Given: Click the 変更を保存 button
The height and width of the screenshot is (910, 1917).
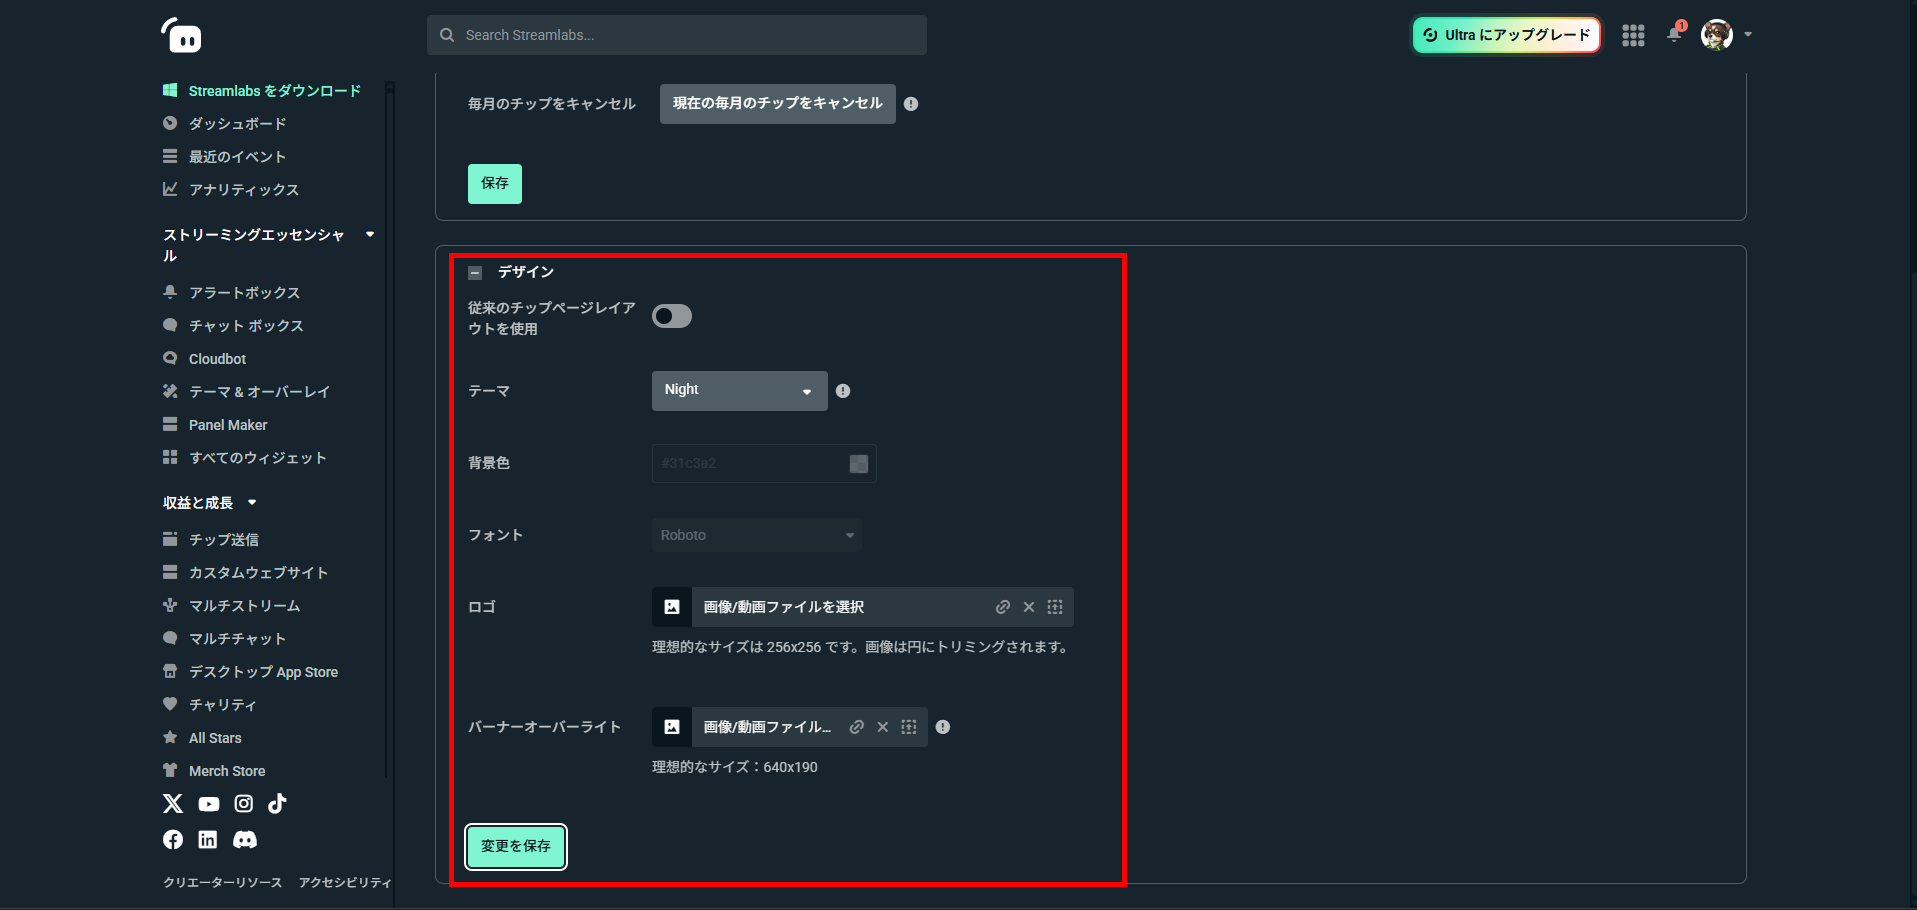Looking at the screenshot, I should tap(516, 847).
